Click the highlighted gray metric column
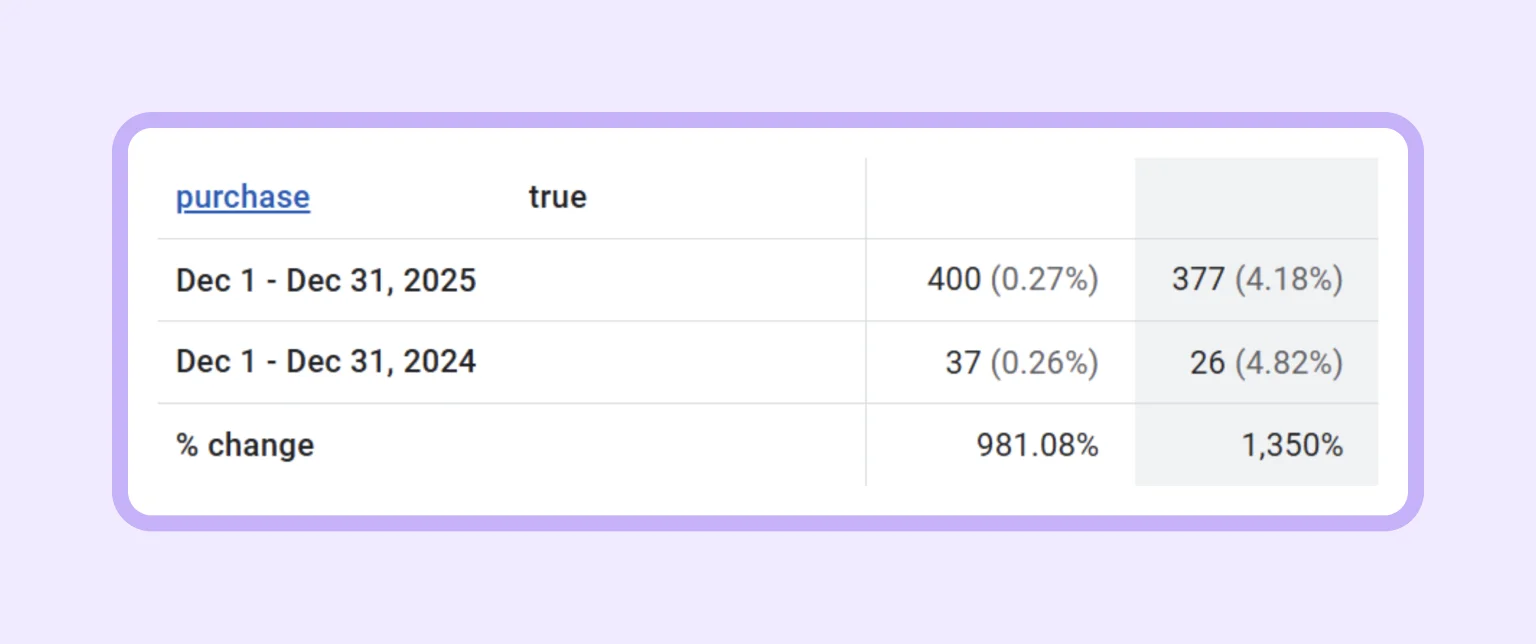This screenshot has width=1536, height=644. (1256, 320)
